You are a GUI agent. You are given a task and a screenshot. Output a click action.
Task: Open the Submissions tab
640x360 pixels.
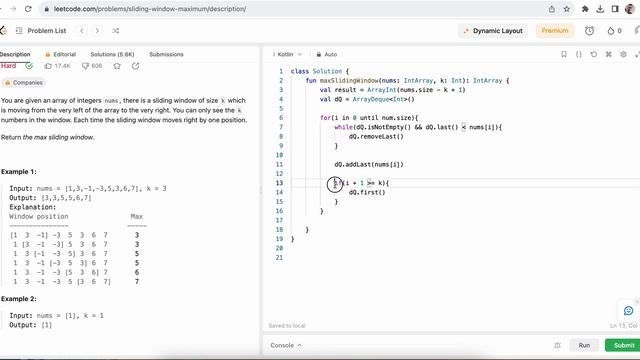(x=166, y=54)
